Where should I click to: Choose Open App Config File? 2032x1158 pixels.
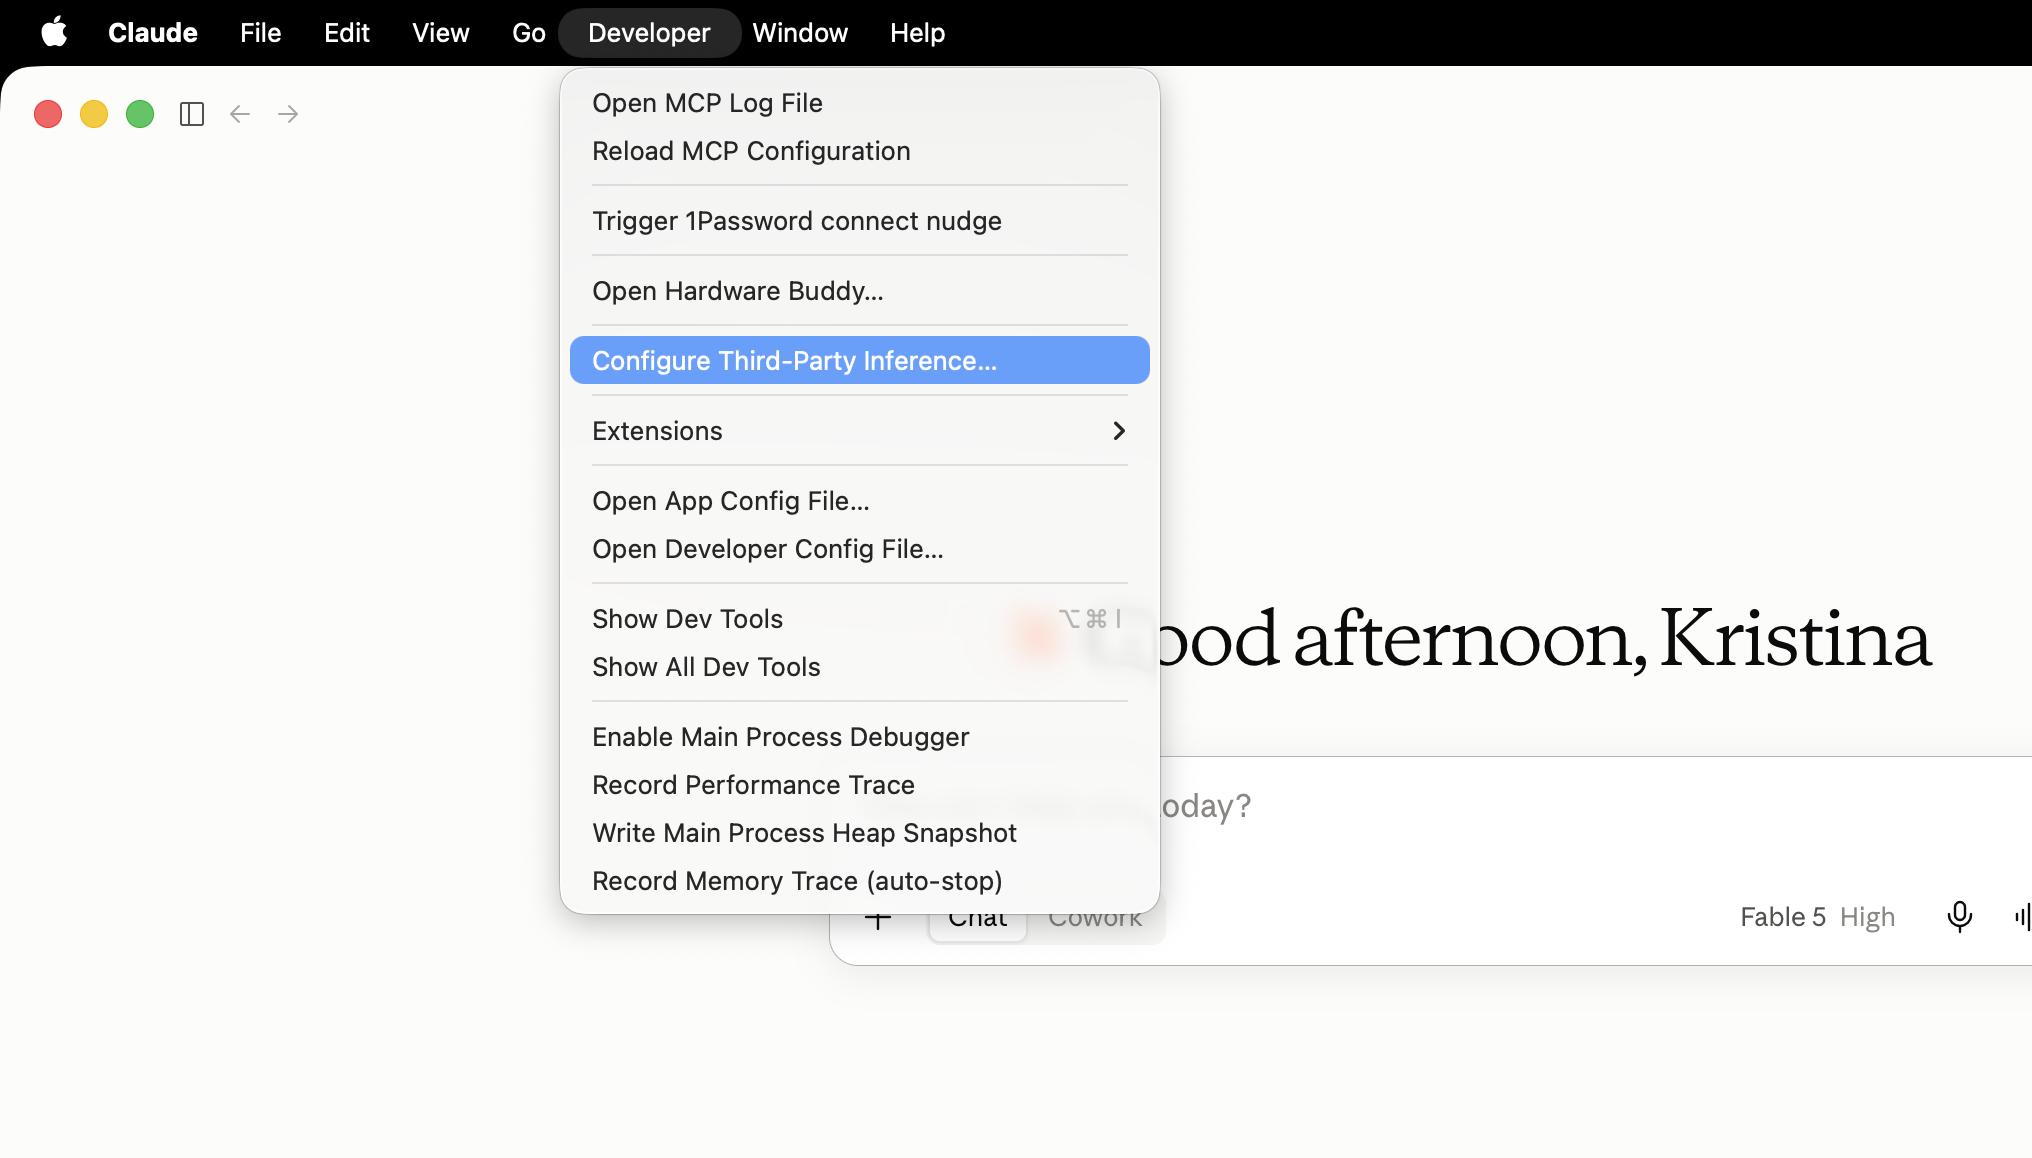860,501
